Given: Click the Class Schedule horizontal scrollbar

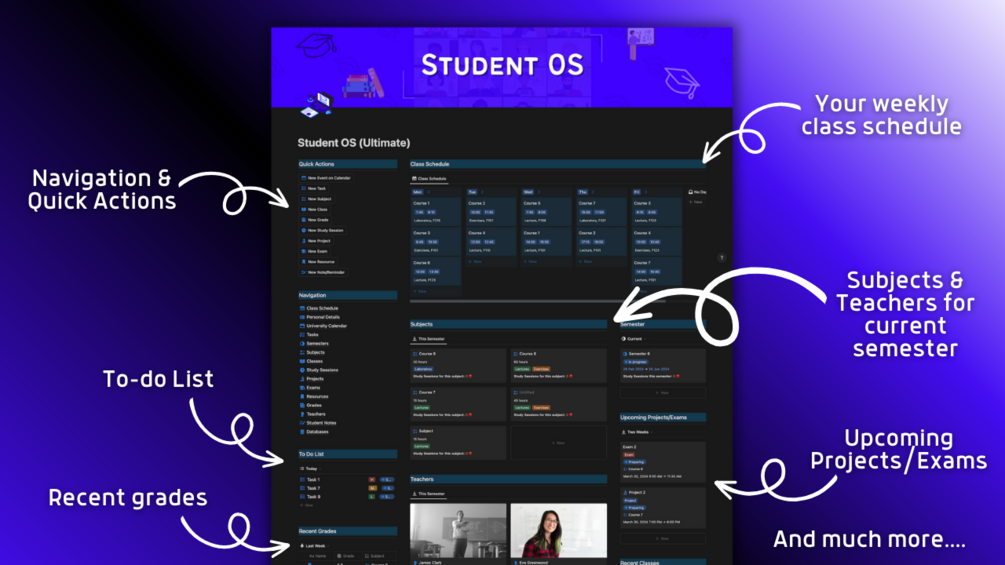Looking at the screenshot, I should point(537,300).
